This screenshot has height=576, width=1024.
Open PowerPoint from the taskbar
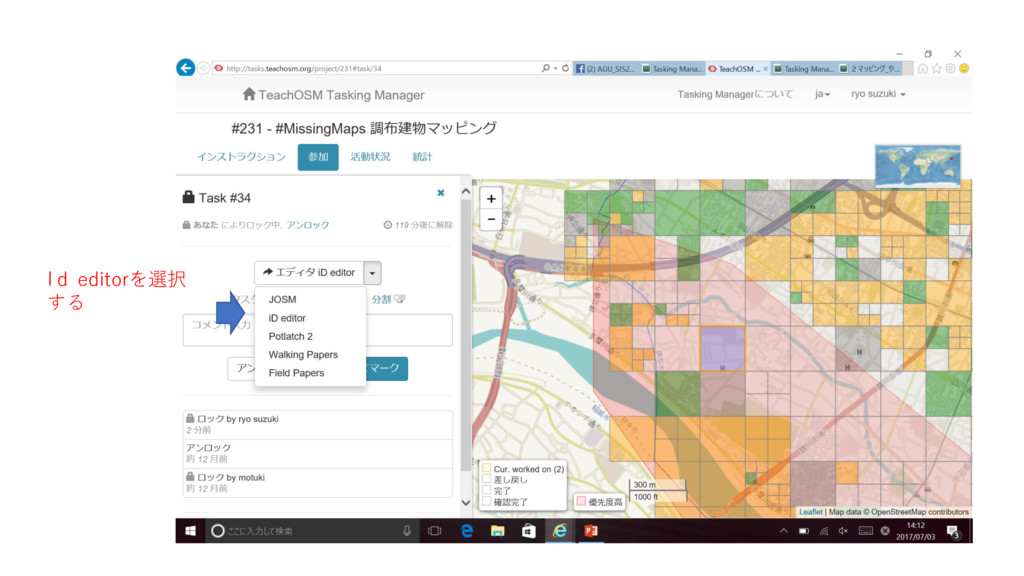(x=590, y=531)
